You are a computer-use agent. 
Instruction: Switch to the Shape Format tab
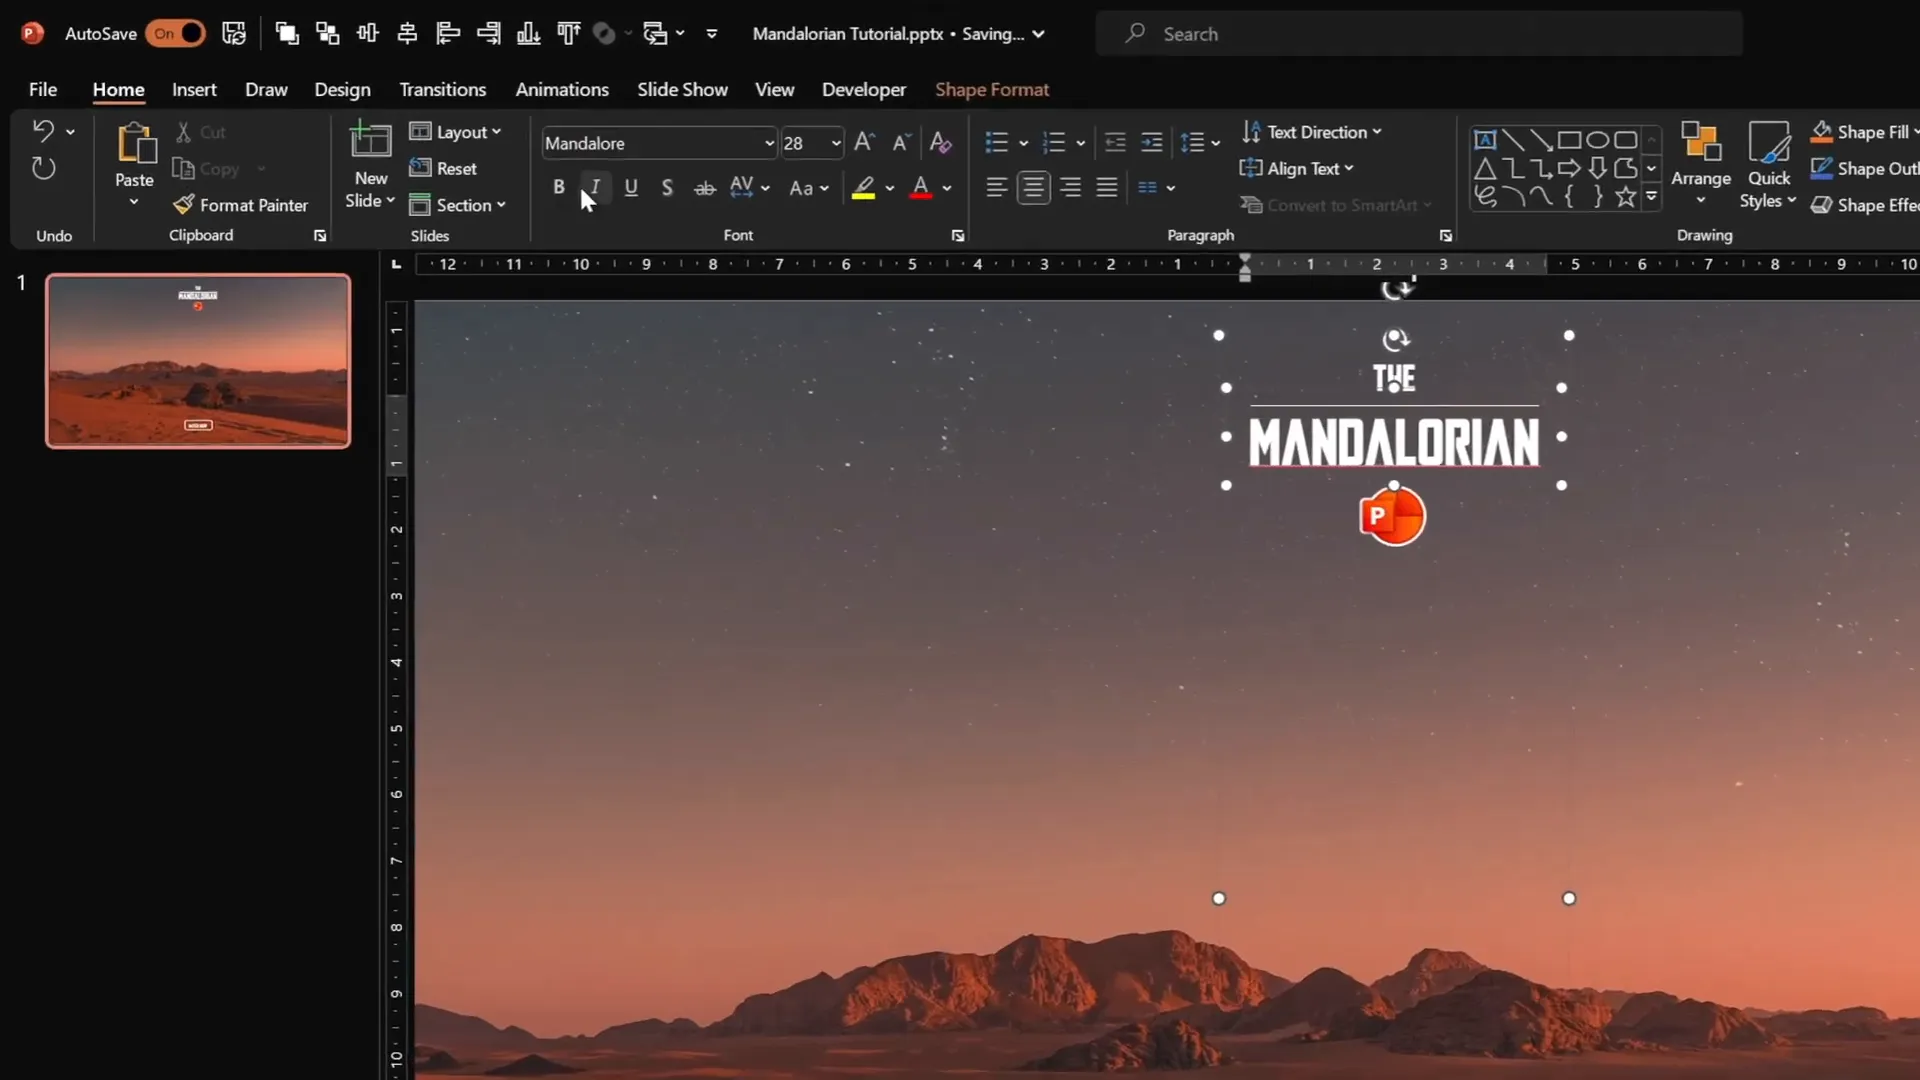(992, 89)
